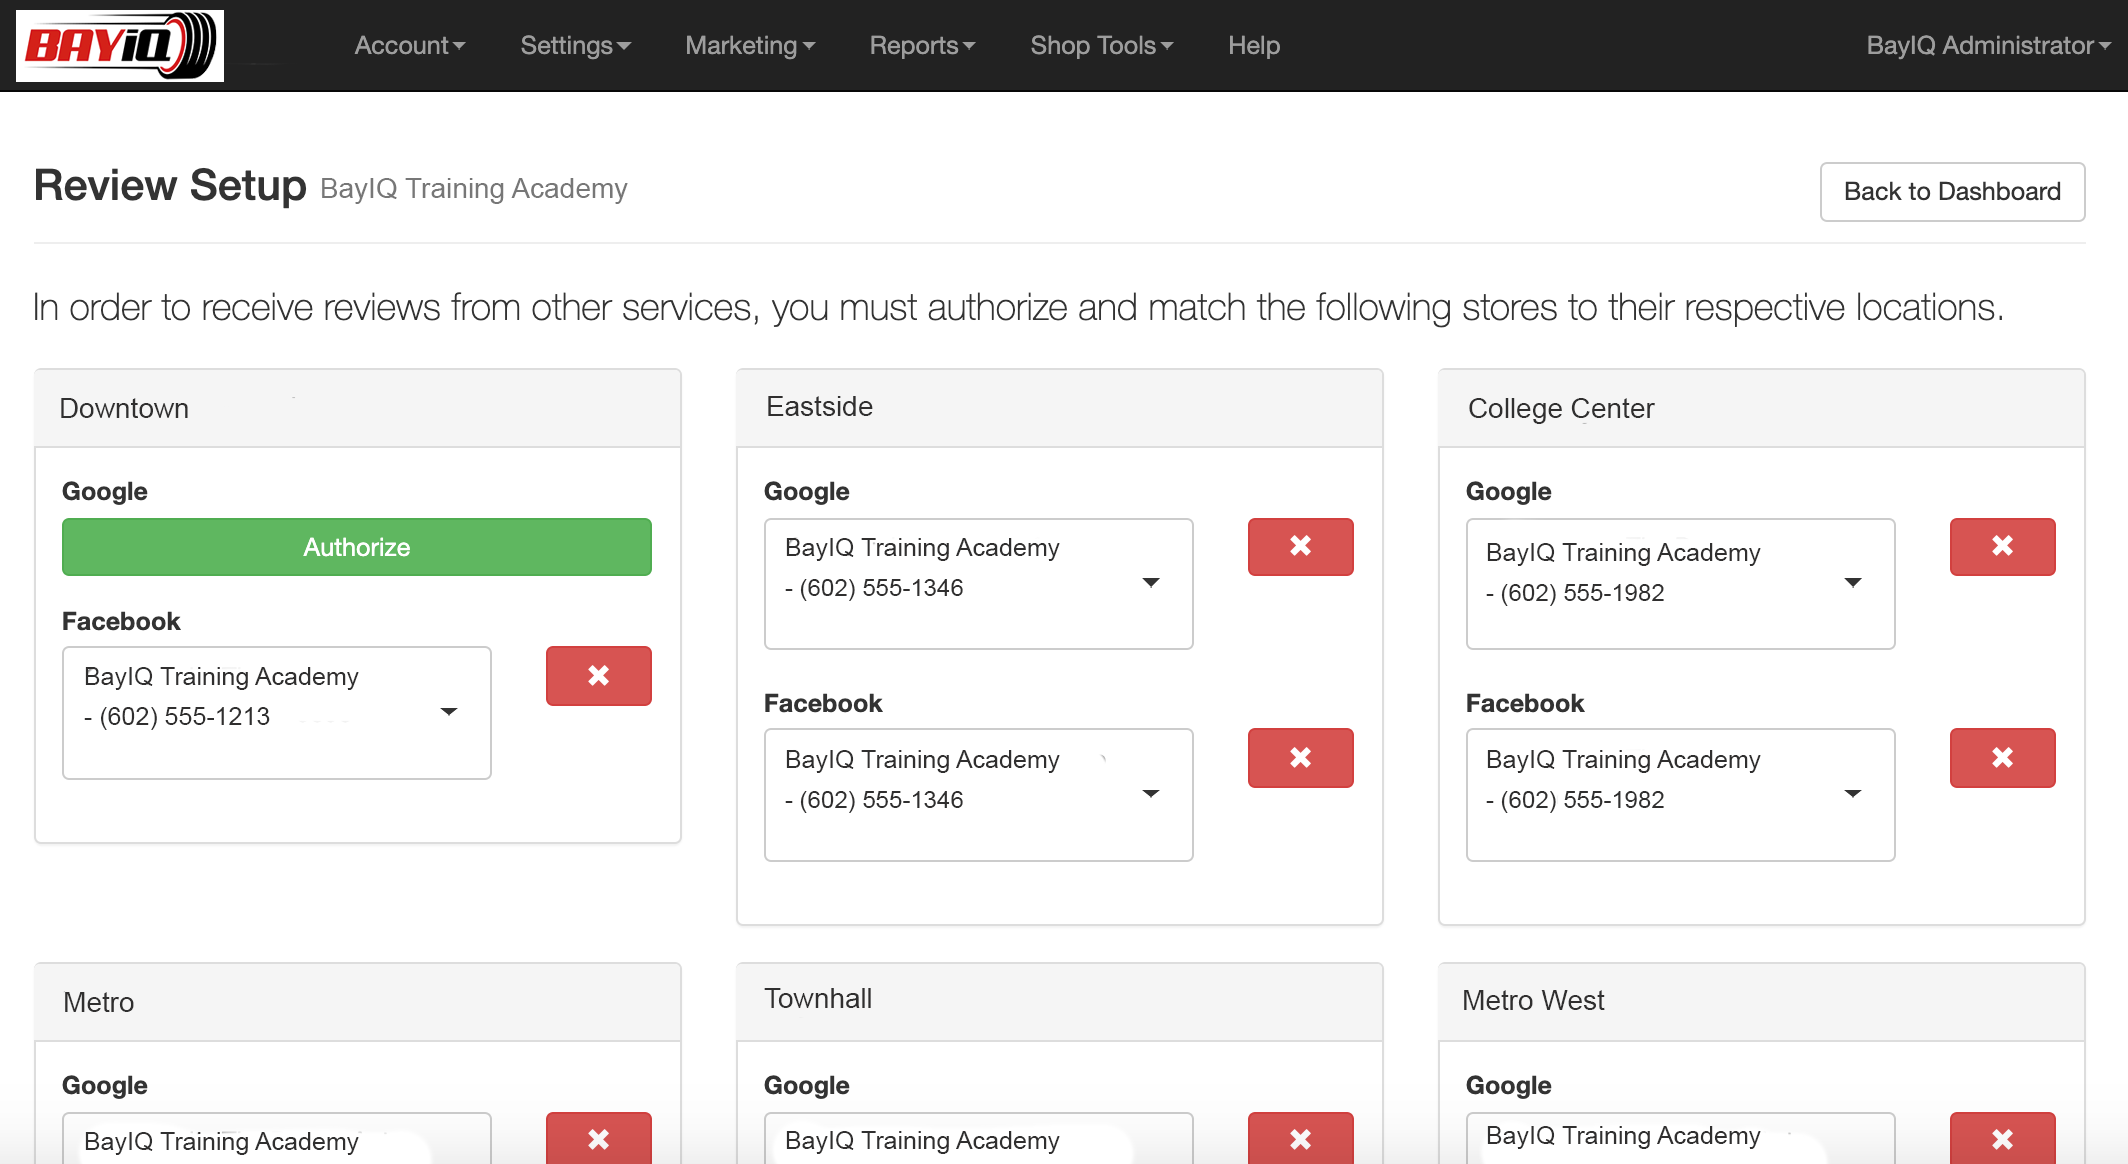
Task: Click the Townhall panel heading
Action: click(x=1060, y=1002)
